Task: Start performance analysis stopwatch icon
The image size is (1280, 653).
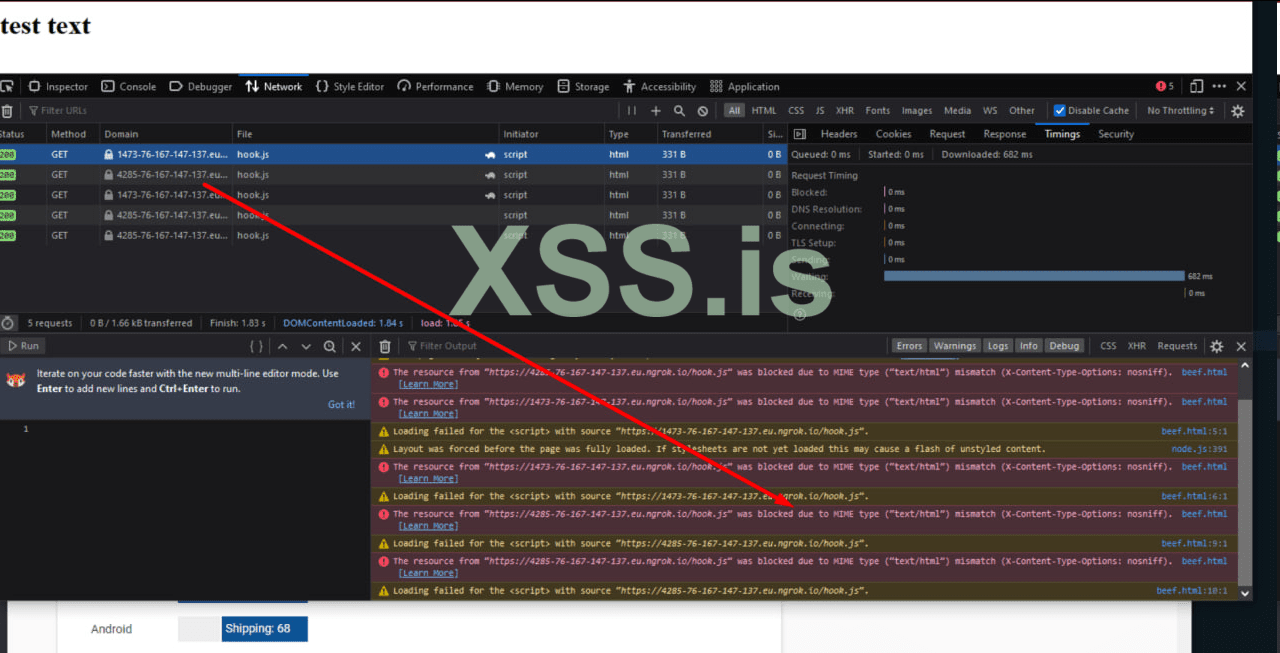Action: click(x=8, y=323)
